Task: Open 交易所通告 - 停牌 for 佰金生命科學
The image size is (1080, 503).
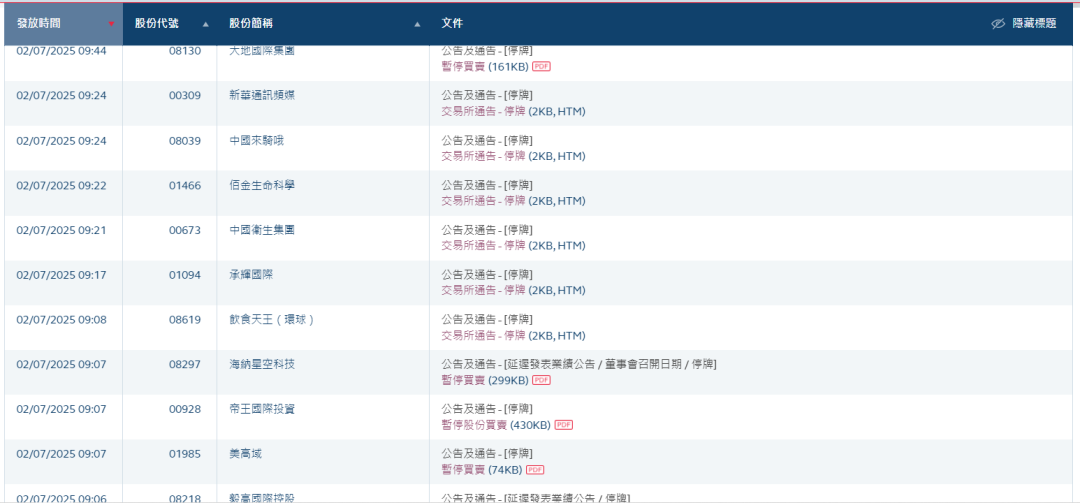Action: [484, 201]
